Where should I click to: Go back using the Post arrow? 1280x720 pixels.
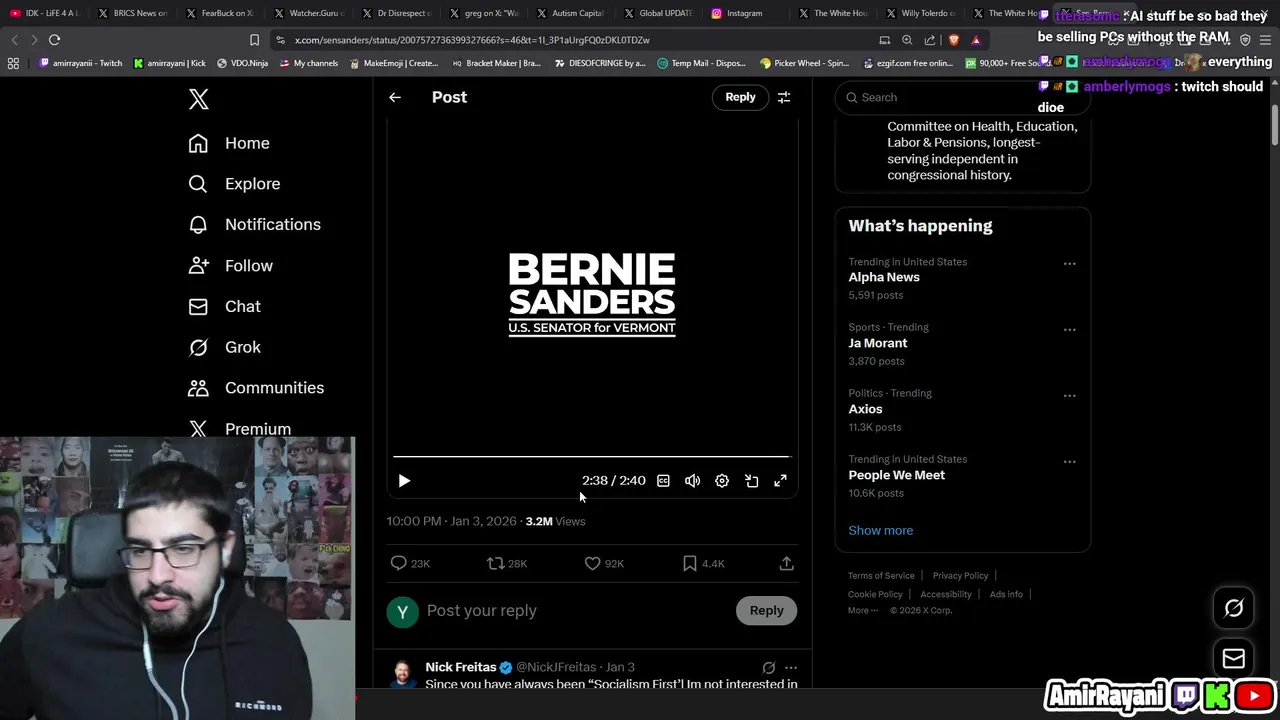pyautogui.click(x=395, y=97)
